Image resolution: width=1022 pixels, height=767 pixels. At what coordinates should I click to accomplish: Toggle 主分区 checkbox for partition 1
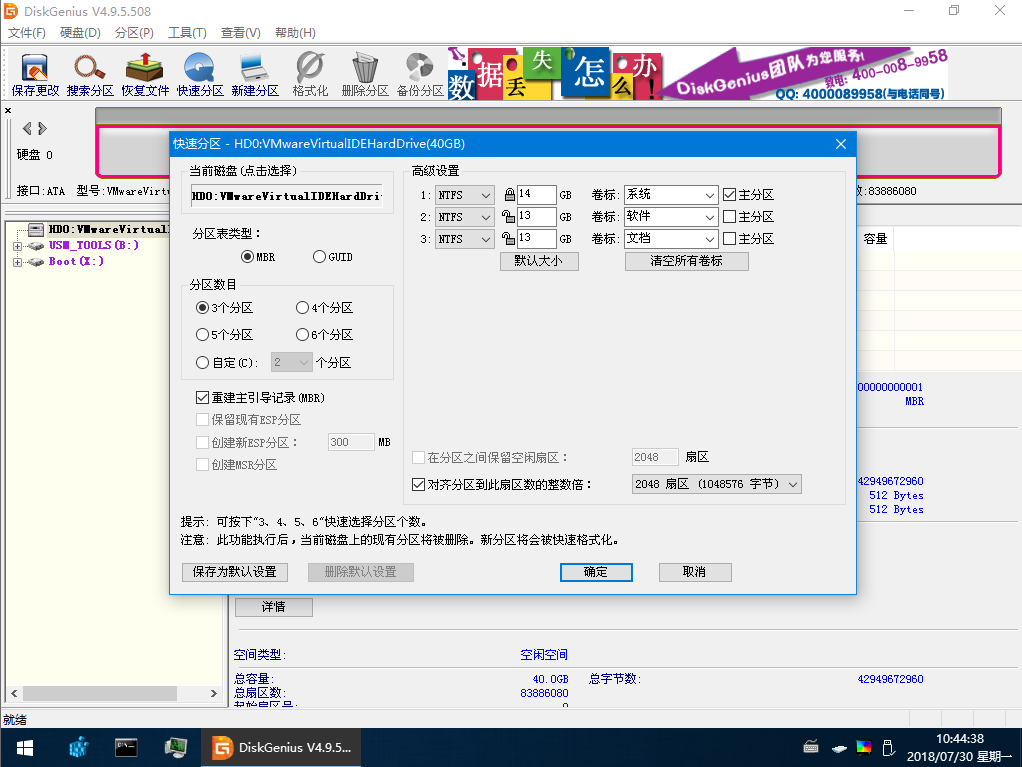coord(730,194)
